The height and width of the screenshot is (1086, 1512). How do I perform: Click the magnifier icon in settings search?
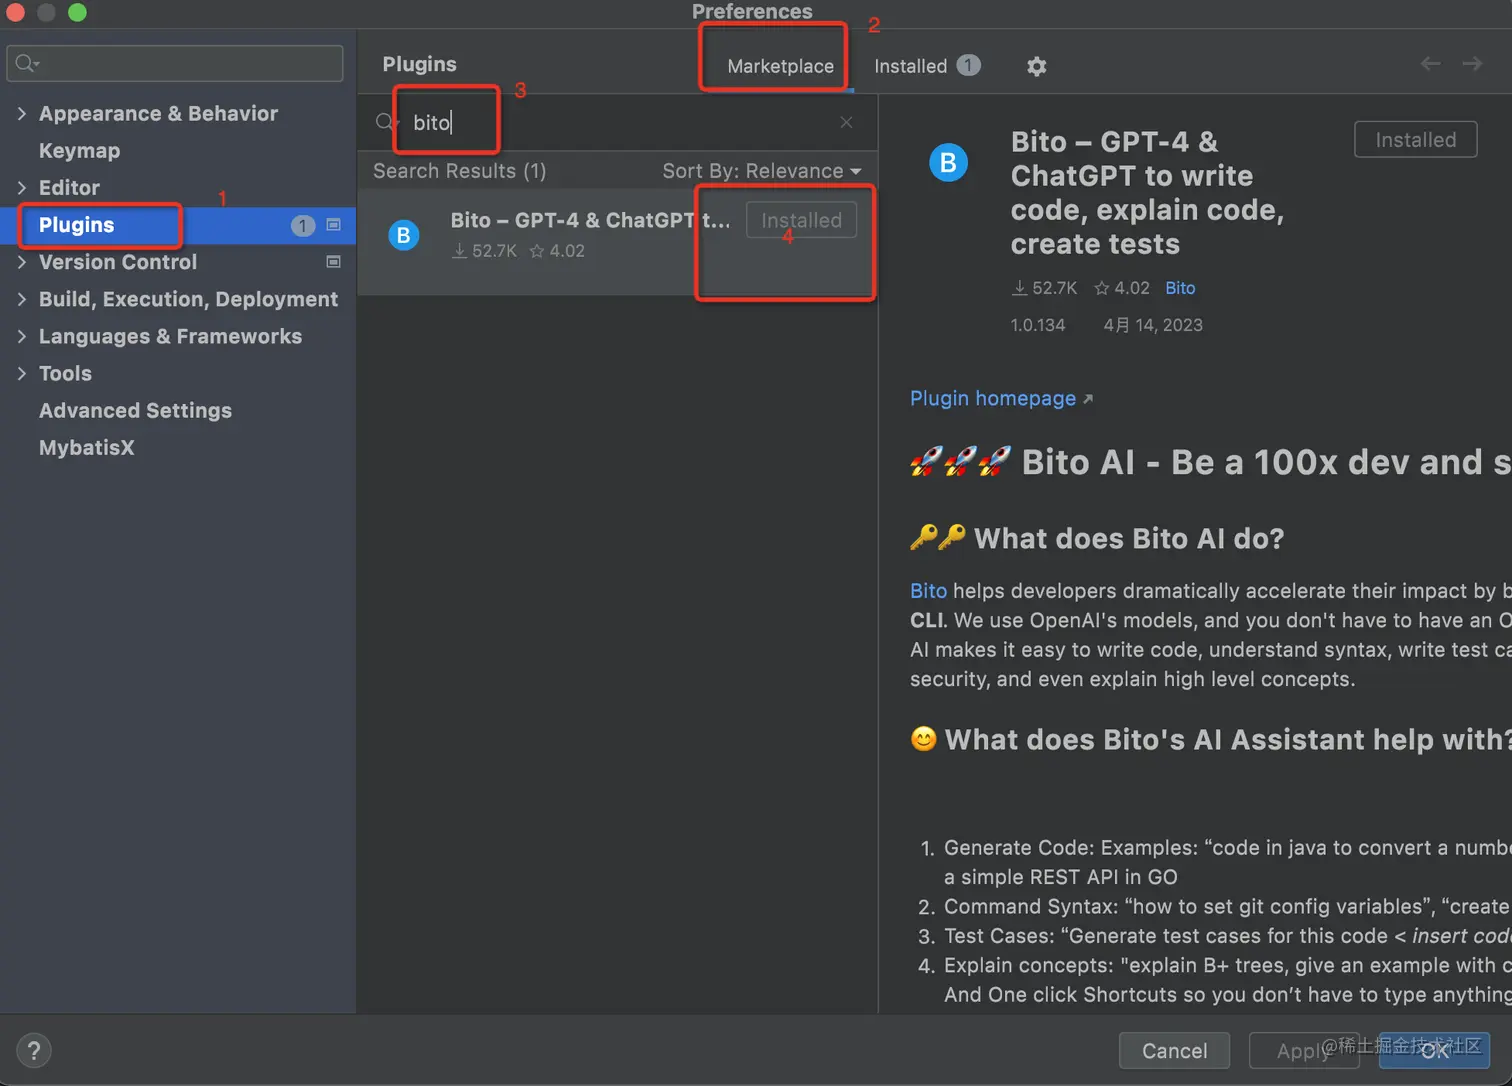(x=26, y=63)
